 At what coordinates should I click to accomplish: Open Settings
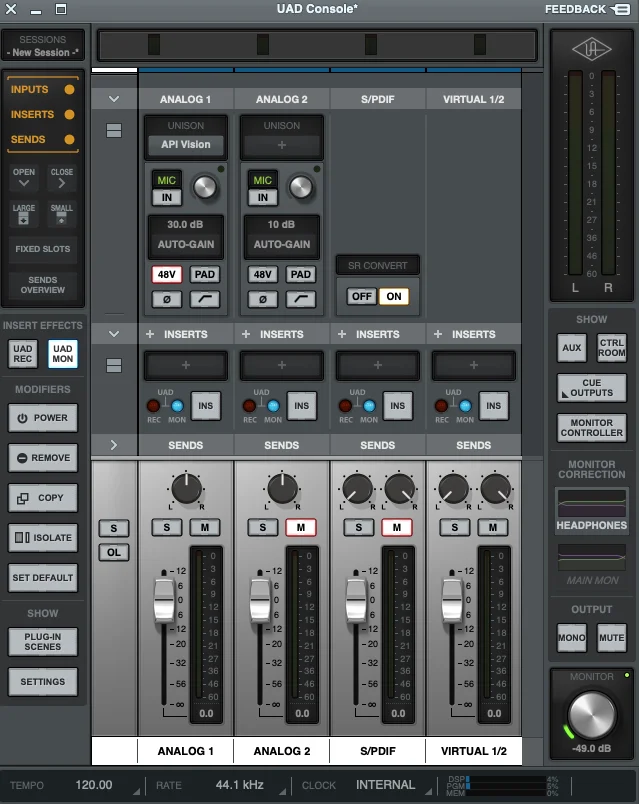43,681
